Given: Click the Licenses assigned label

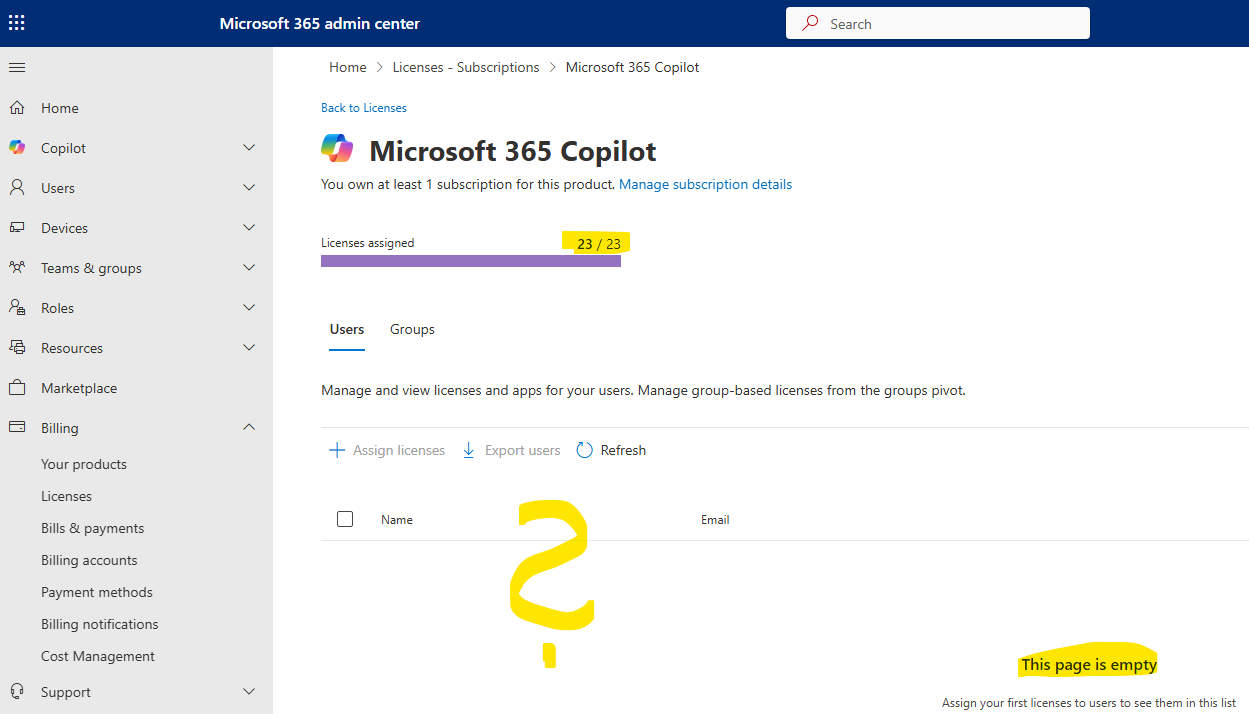Looking at the screenshot, I should (x=367, y=243).
